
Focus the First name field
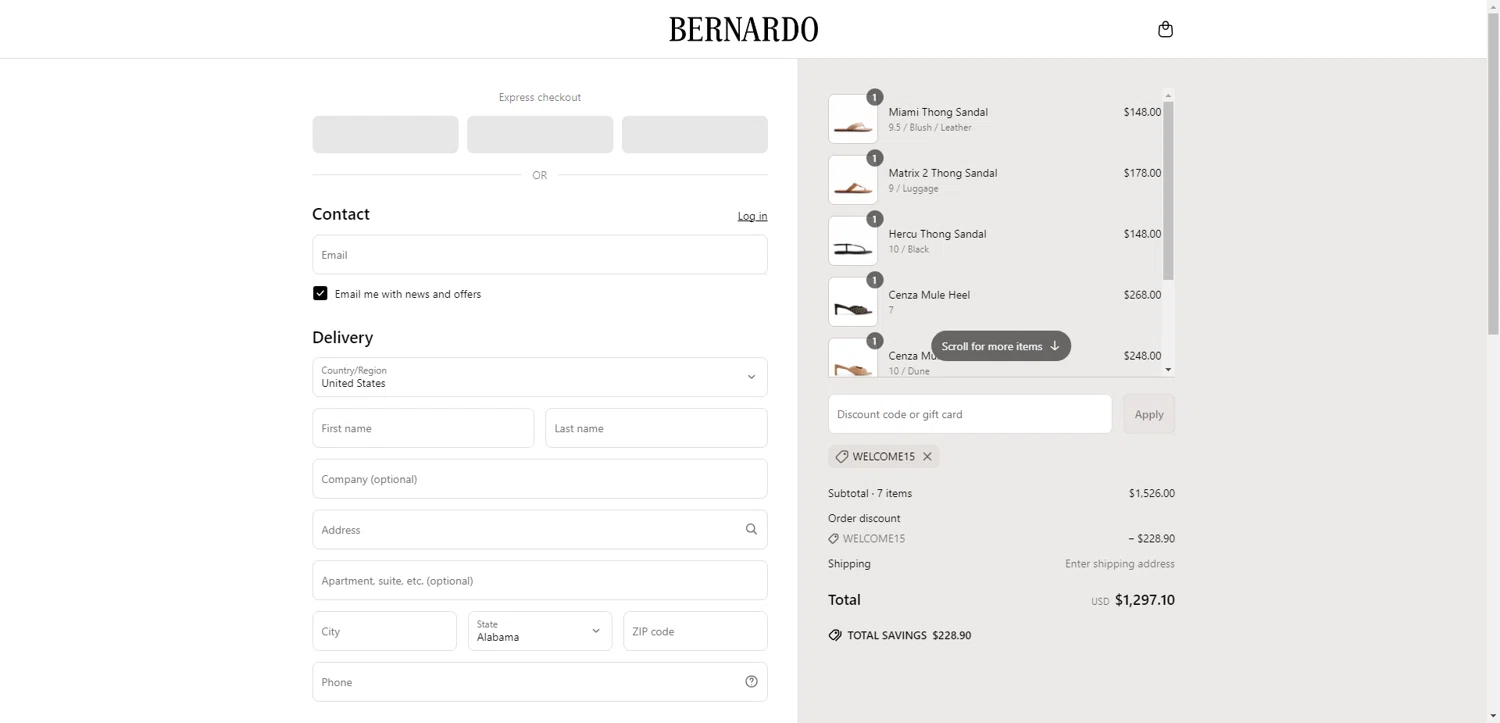pyautogui.click(x=423, y=428)
